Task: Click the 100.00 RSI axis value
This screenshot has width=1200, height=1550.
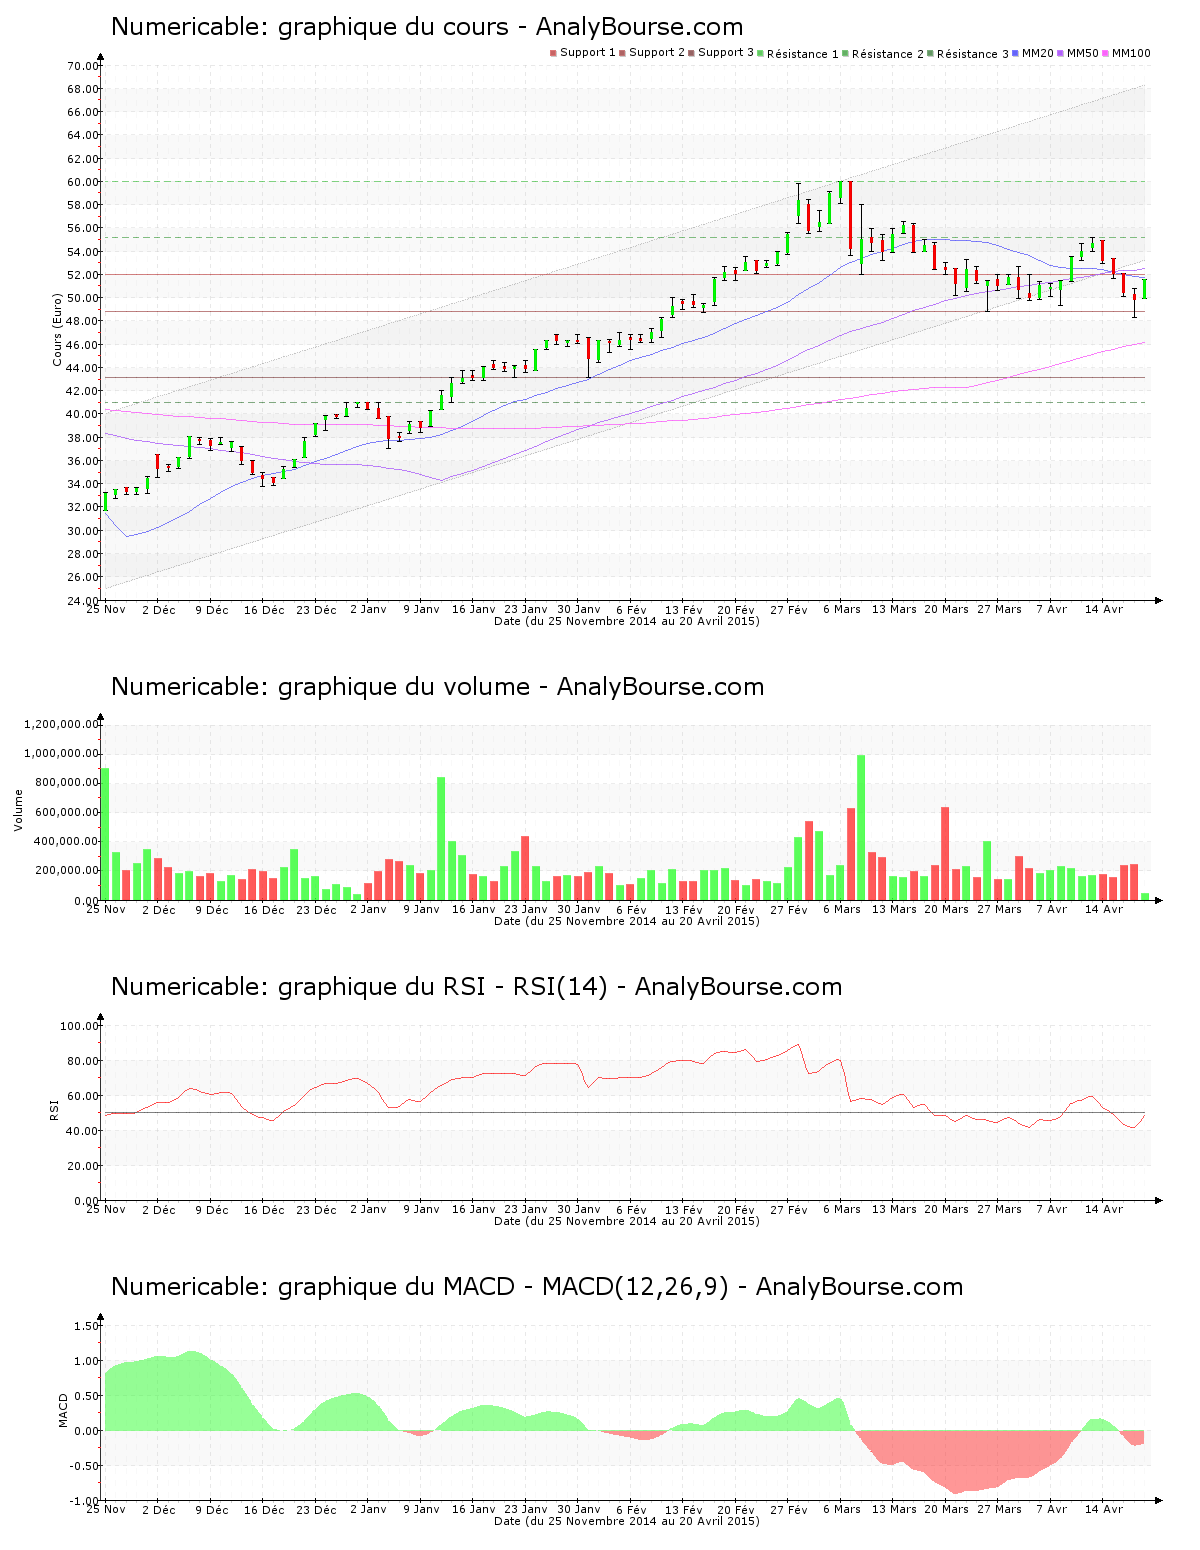Action: point(80,1026)
